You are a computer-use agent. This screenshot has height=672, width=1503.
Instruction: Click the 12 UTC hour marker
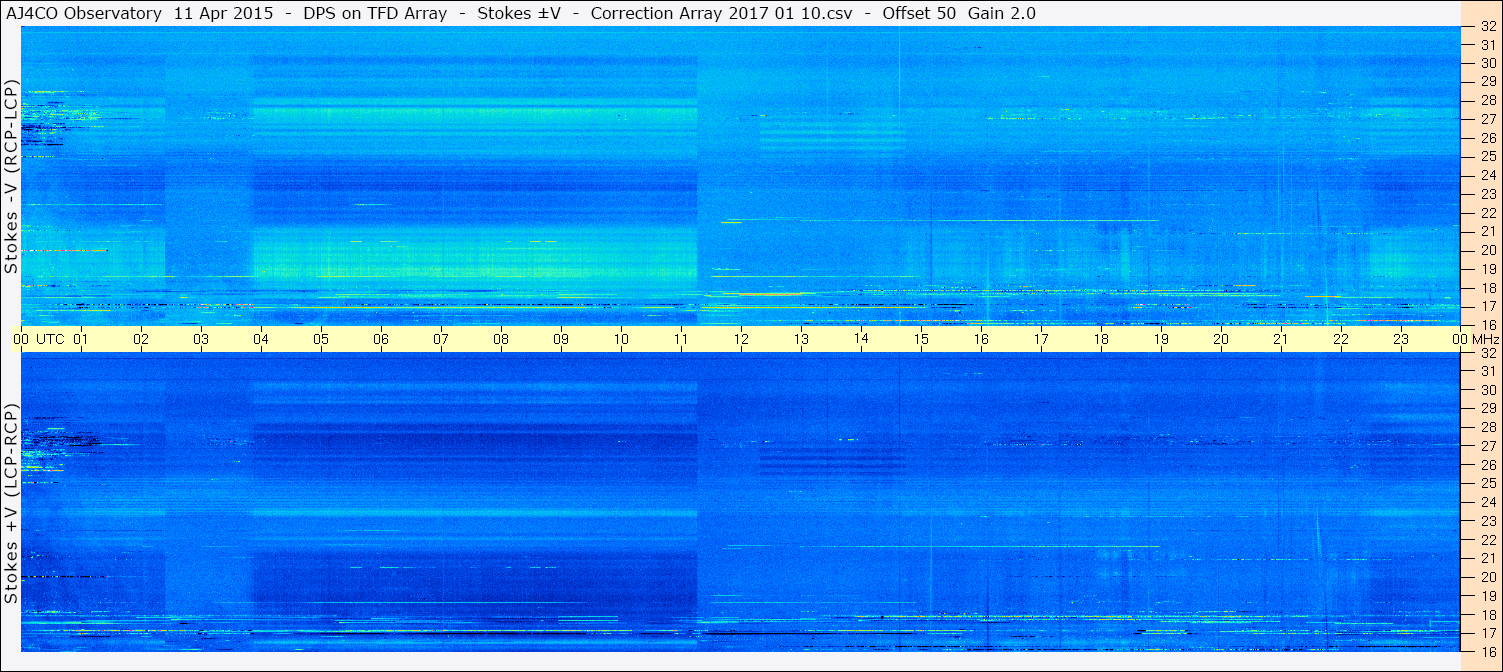pos(741,339)
